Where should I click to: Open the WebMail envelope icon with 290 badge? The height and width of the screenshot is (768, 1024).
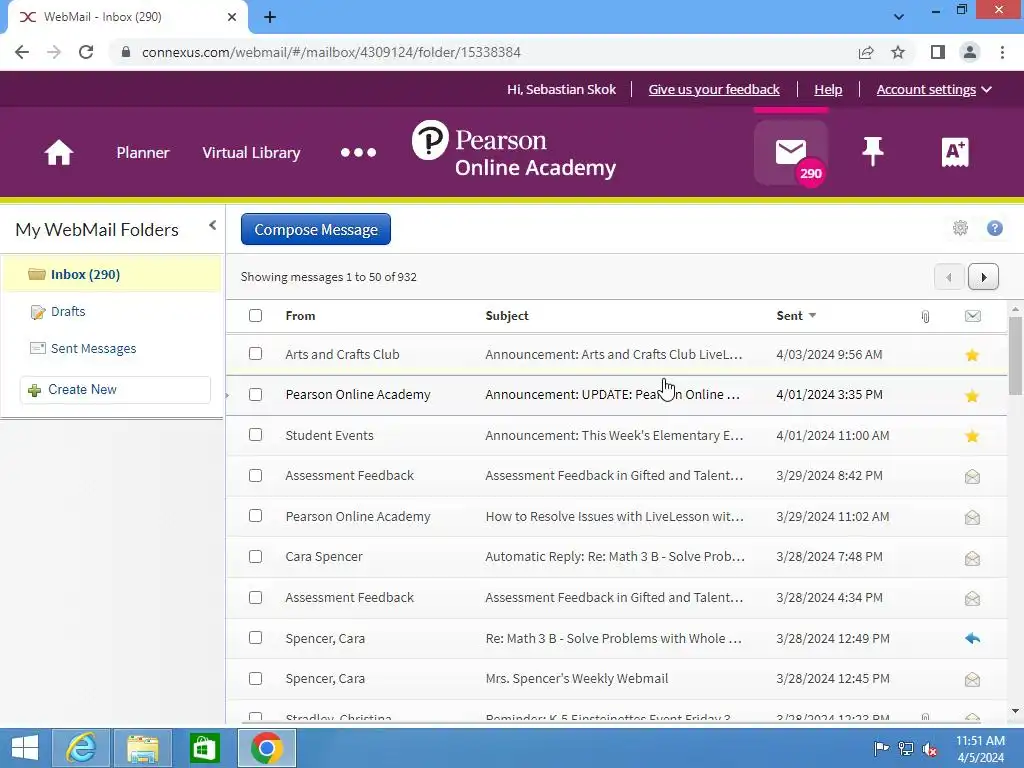(x=792, y=153)
